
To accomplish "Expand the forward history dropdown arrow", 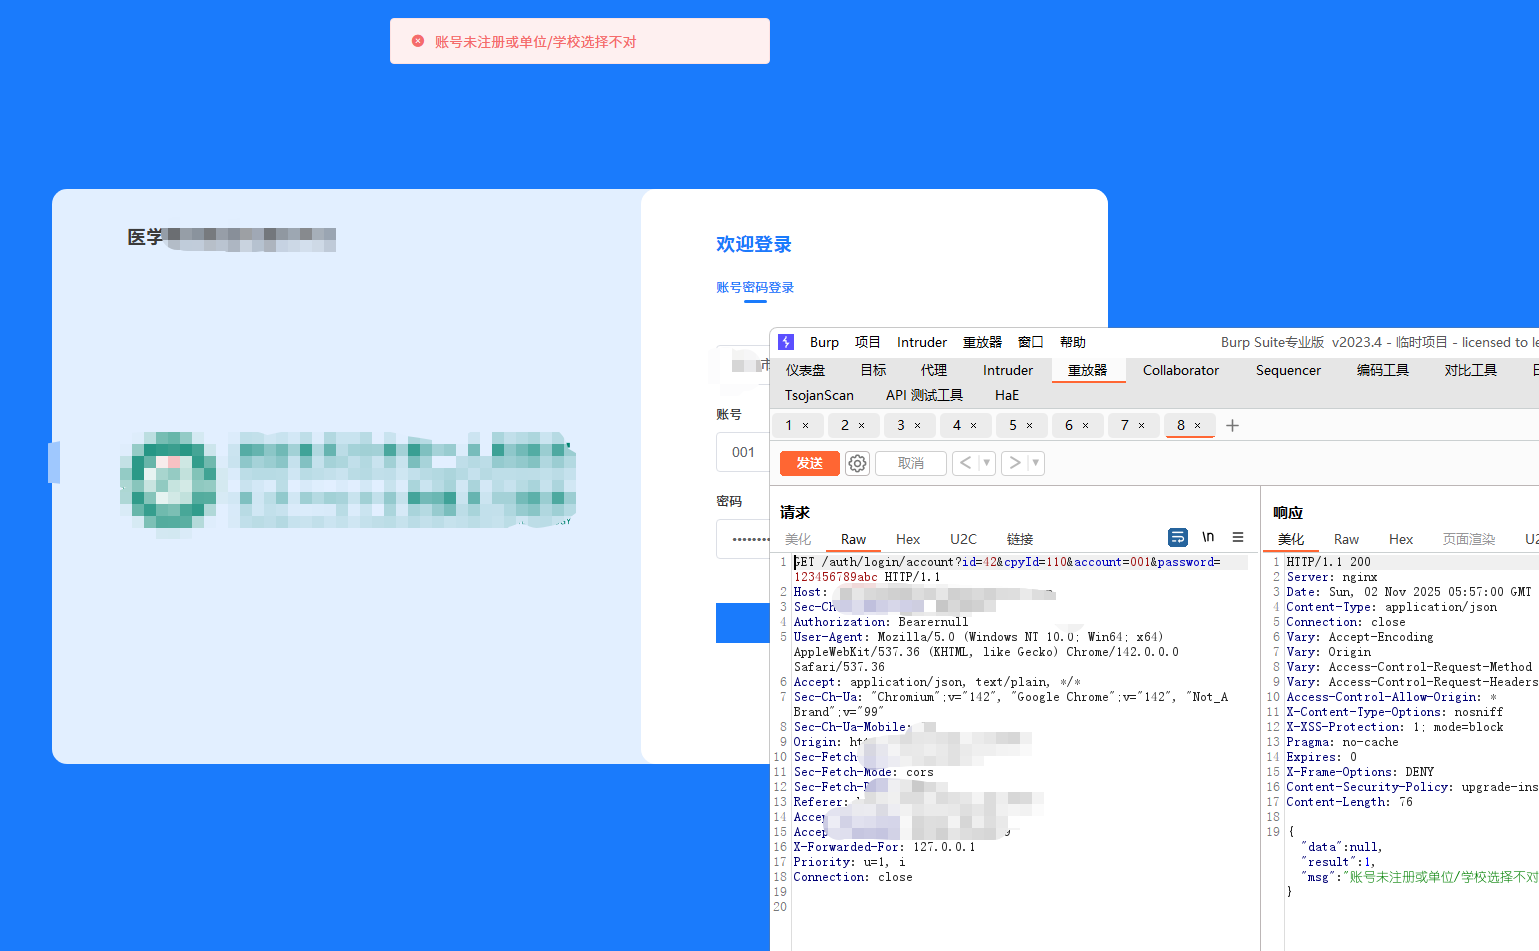I will point(1036,463).
